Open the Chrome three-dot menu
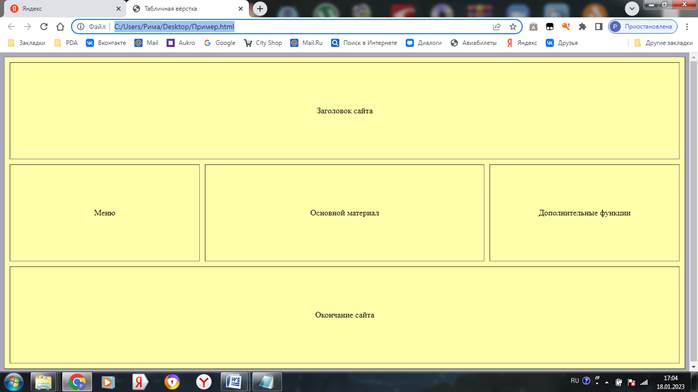 (687, 27)
